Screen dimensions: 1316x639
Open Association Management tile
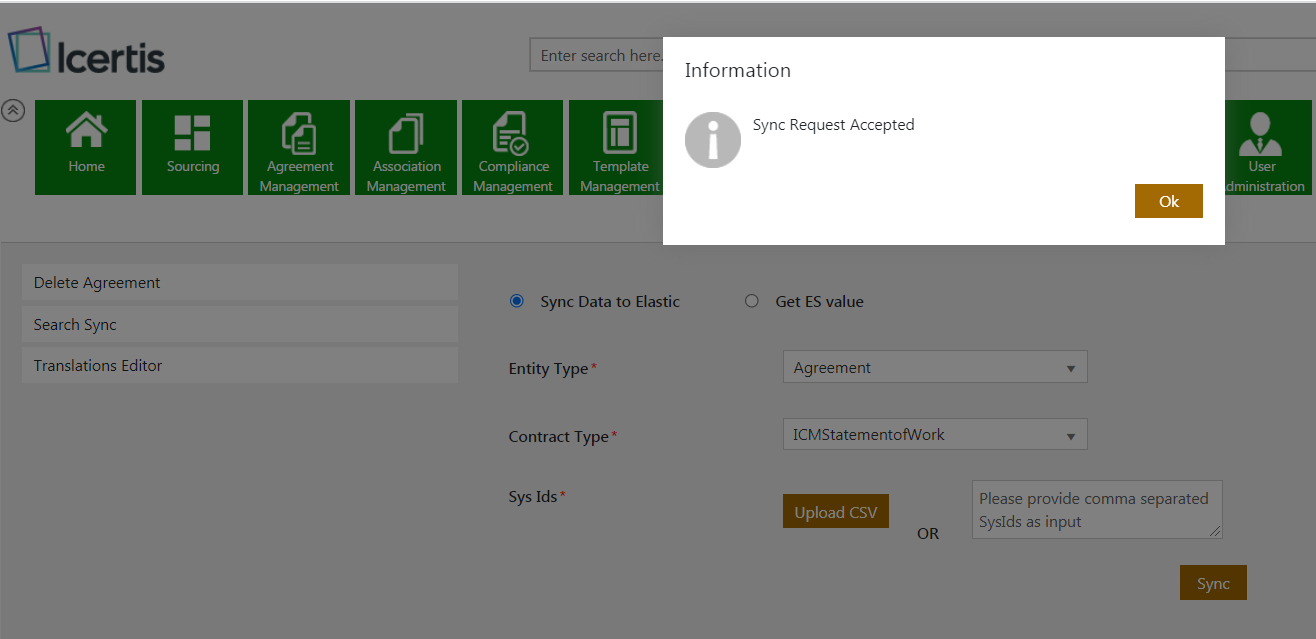pos(406,147)
